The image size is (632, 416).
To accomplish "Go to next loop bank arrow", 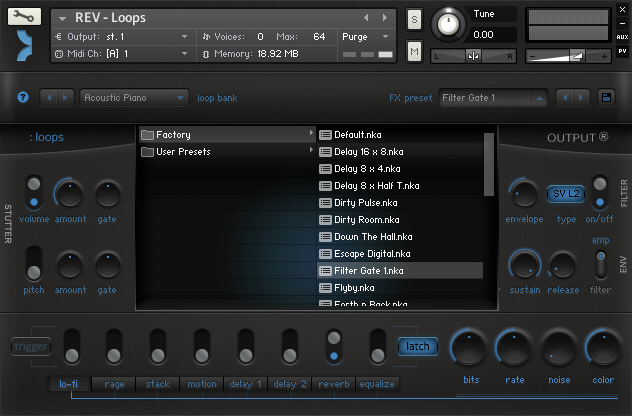I will [x=65, y=98].
